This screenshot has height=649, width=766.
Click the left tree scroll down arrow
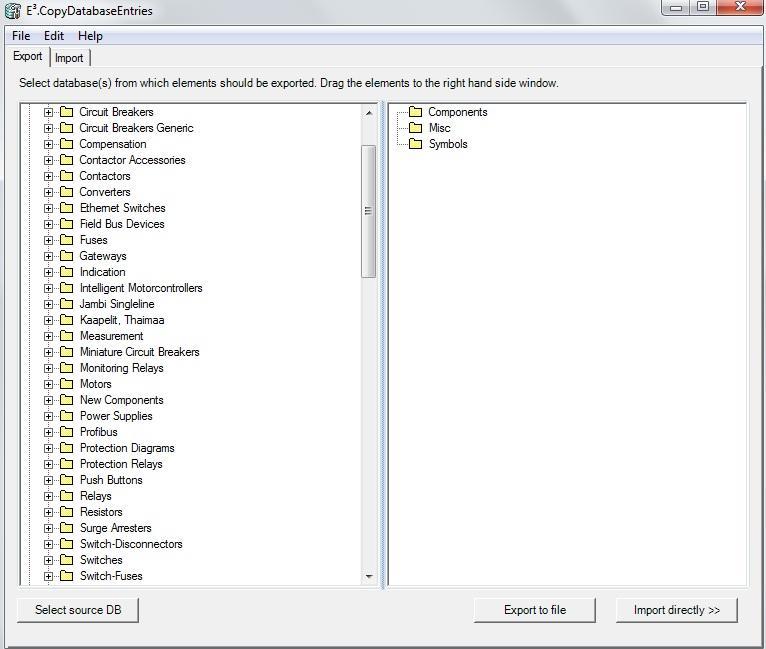click(x=369, y=576)
